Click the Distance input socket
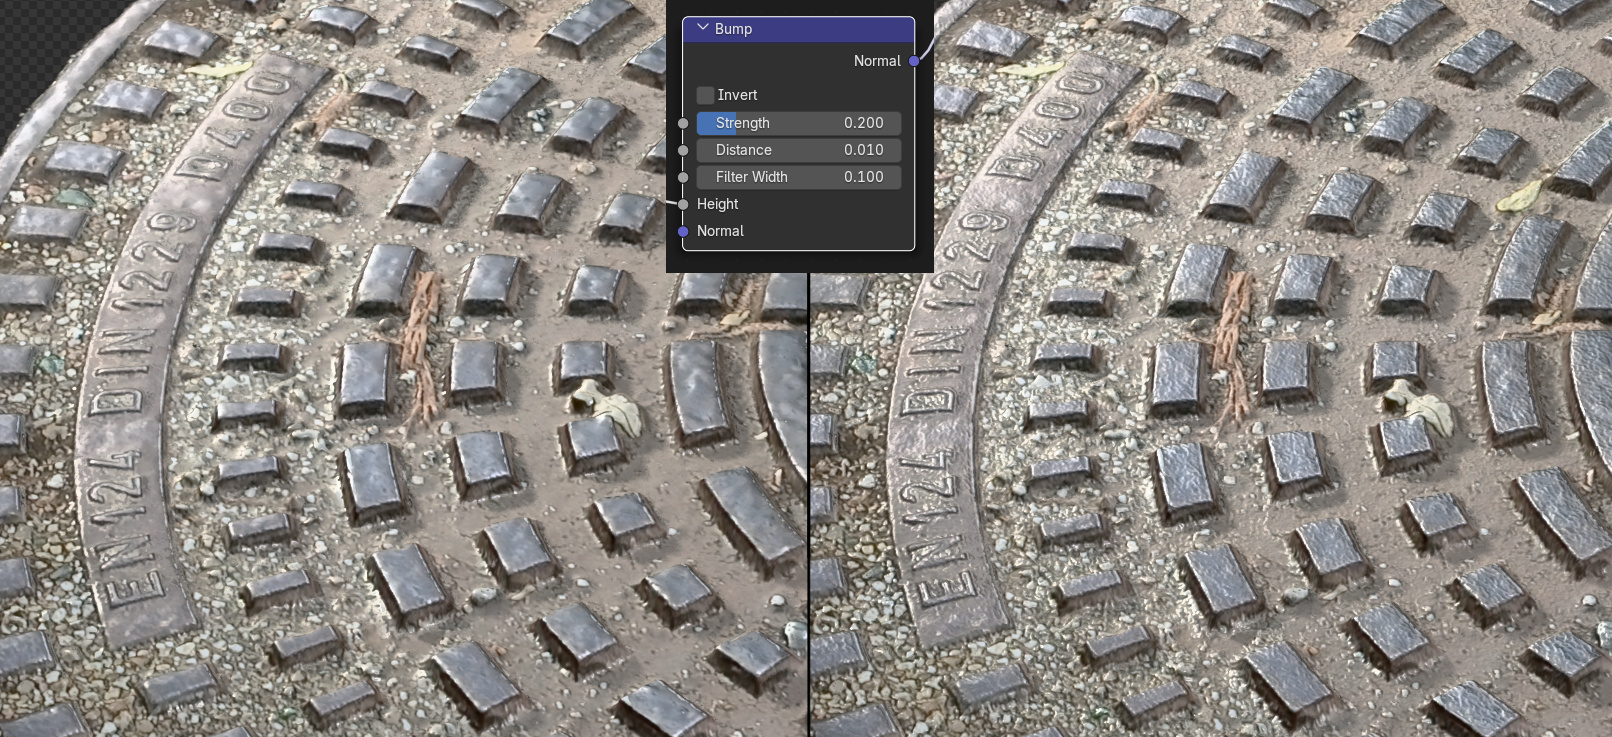1612x737 pixels. (683, 150)
